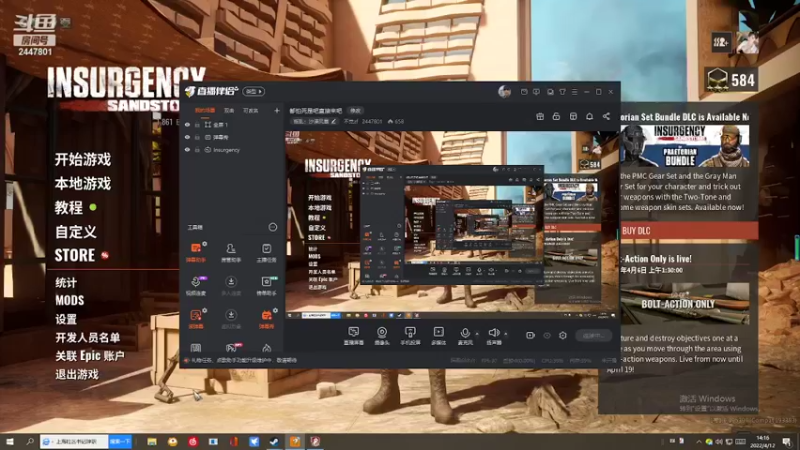This screenshot has height=450, width=800.
Task: Open the BOLT-ACTION ONLY news thumbnail
Action: coord(685,303)
